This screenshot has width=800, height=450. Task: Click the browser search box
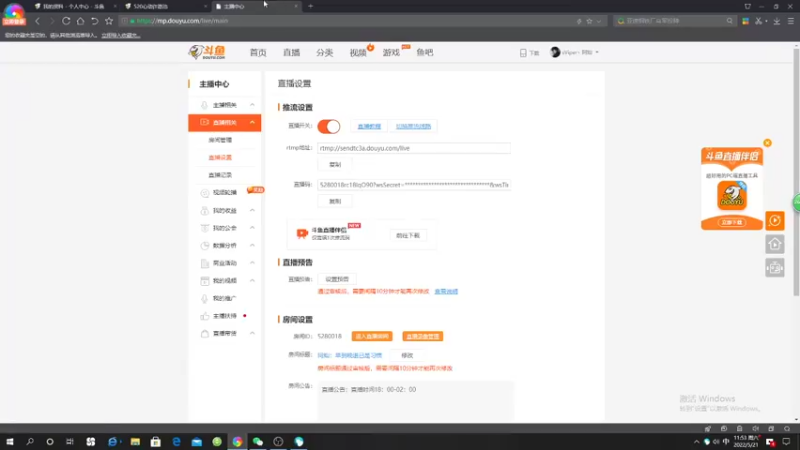(674, 21)
